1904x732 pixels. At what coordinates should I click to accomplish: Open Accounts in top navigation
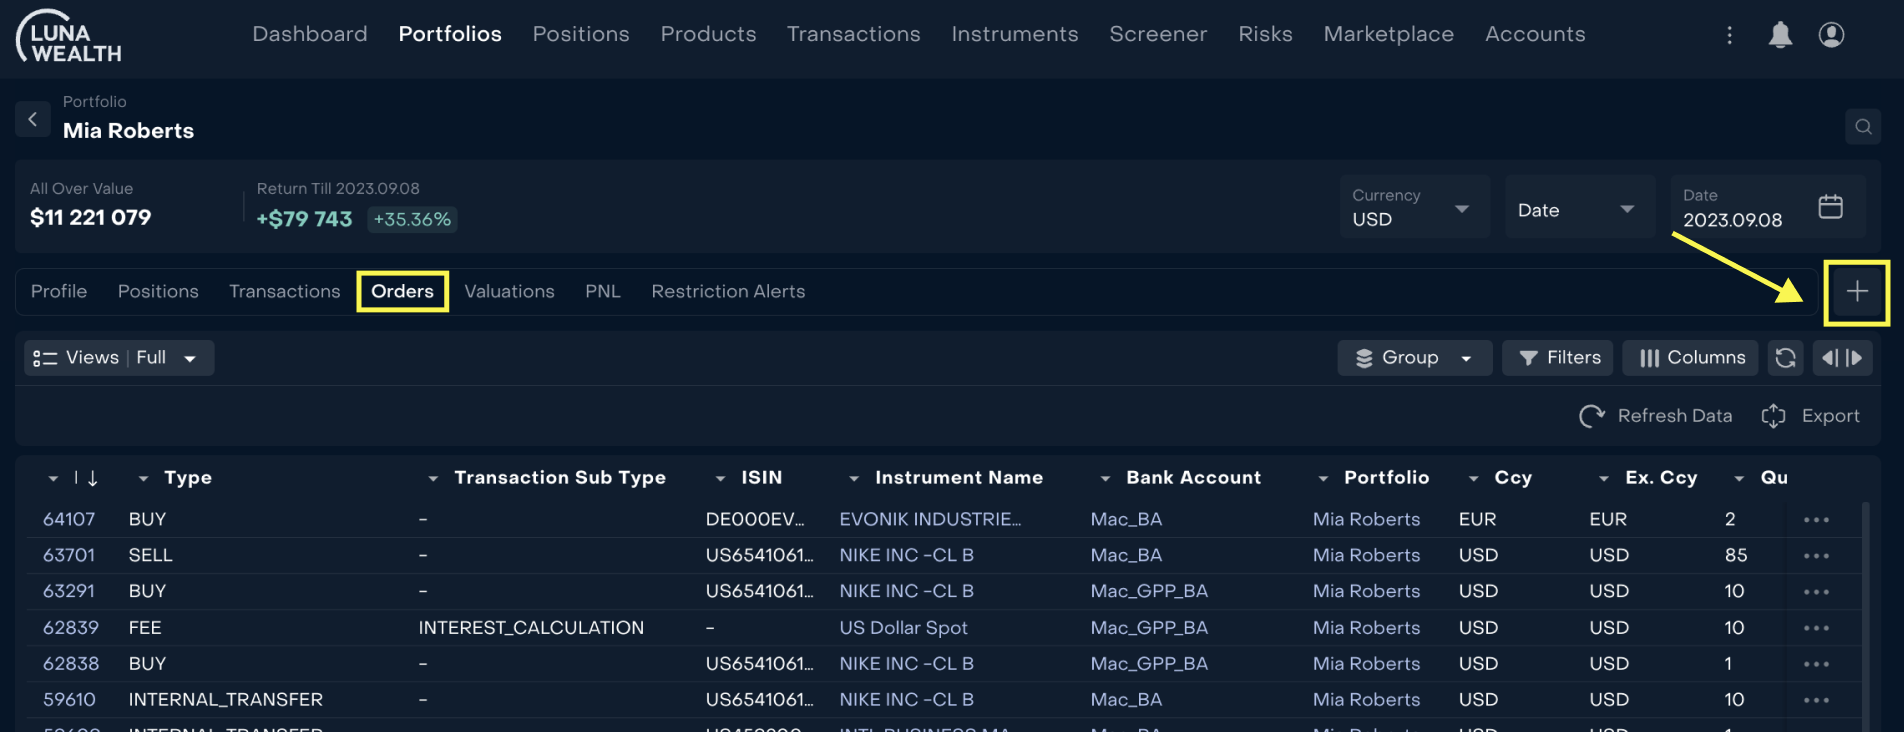click(x=1535, y=34)
